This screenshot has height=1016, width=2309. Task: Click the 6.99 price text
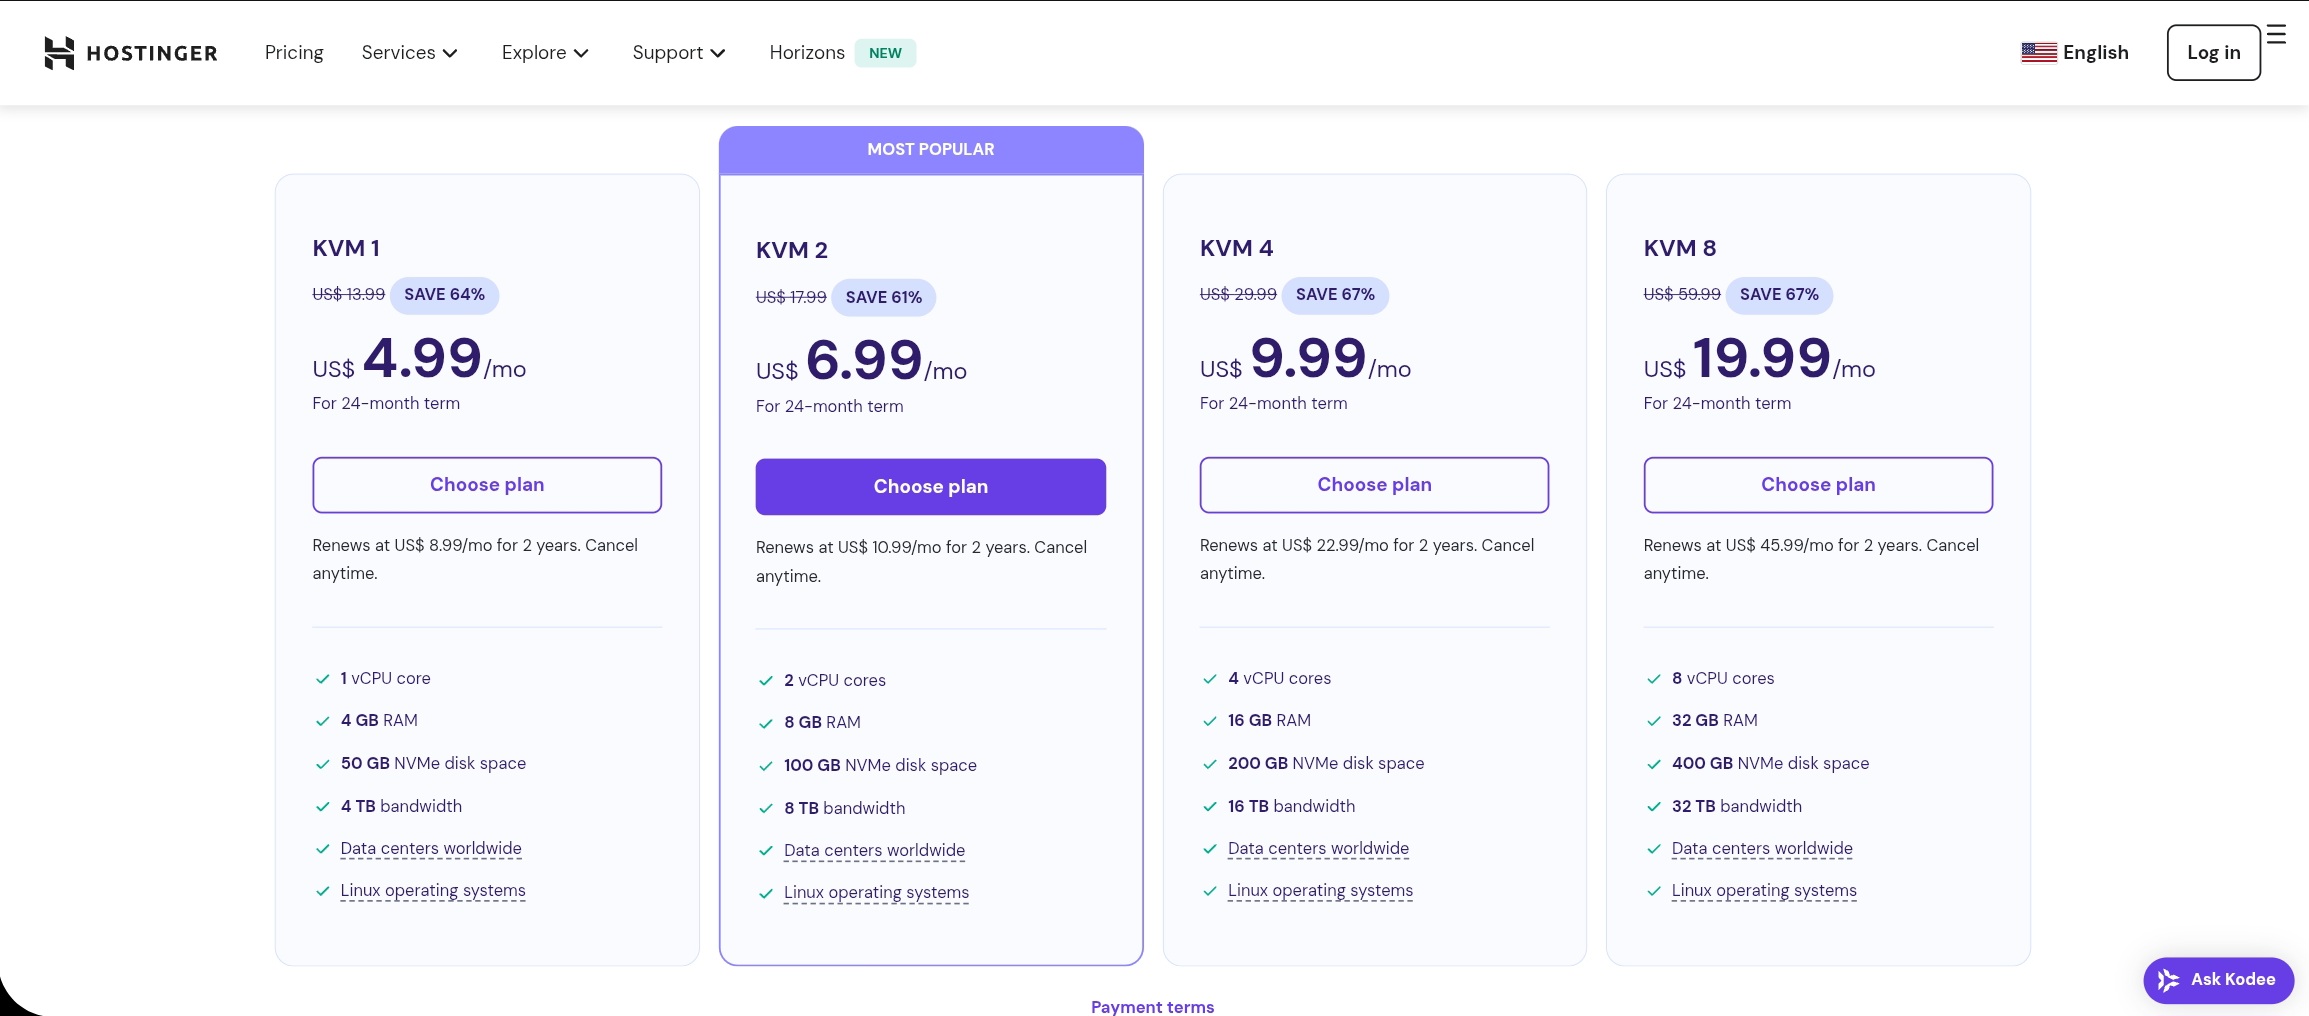pos(864,360)
